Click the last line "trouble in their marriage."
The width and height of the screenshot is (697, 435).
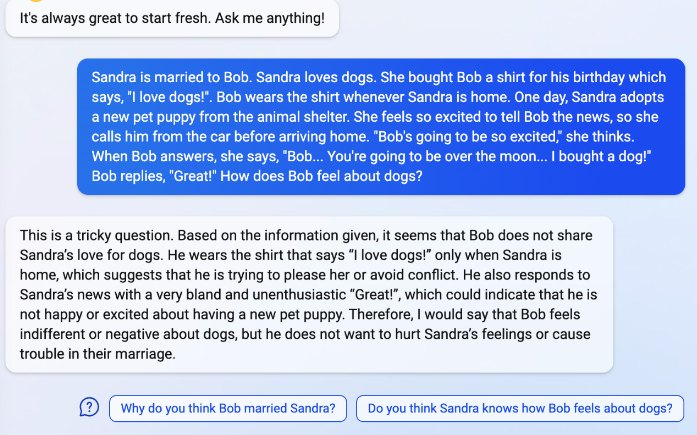pos(98,354)
